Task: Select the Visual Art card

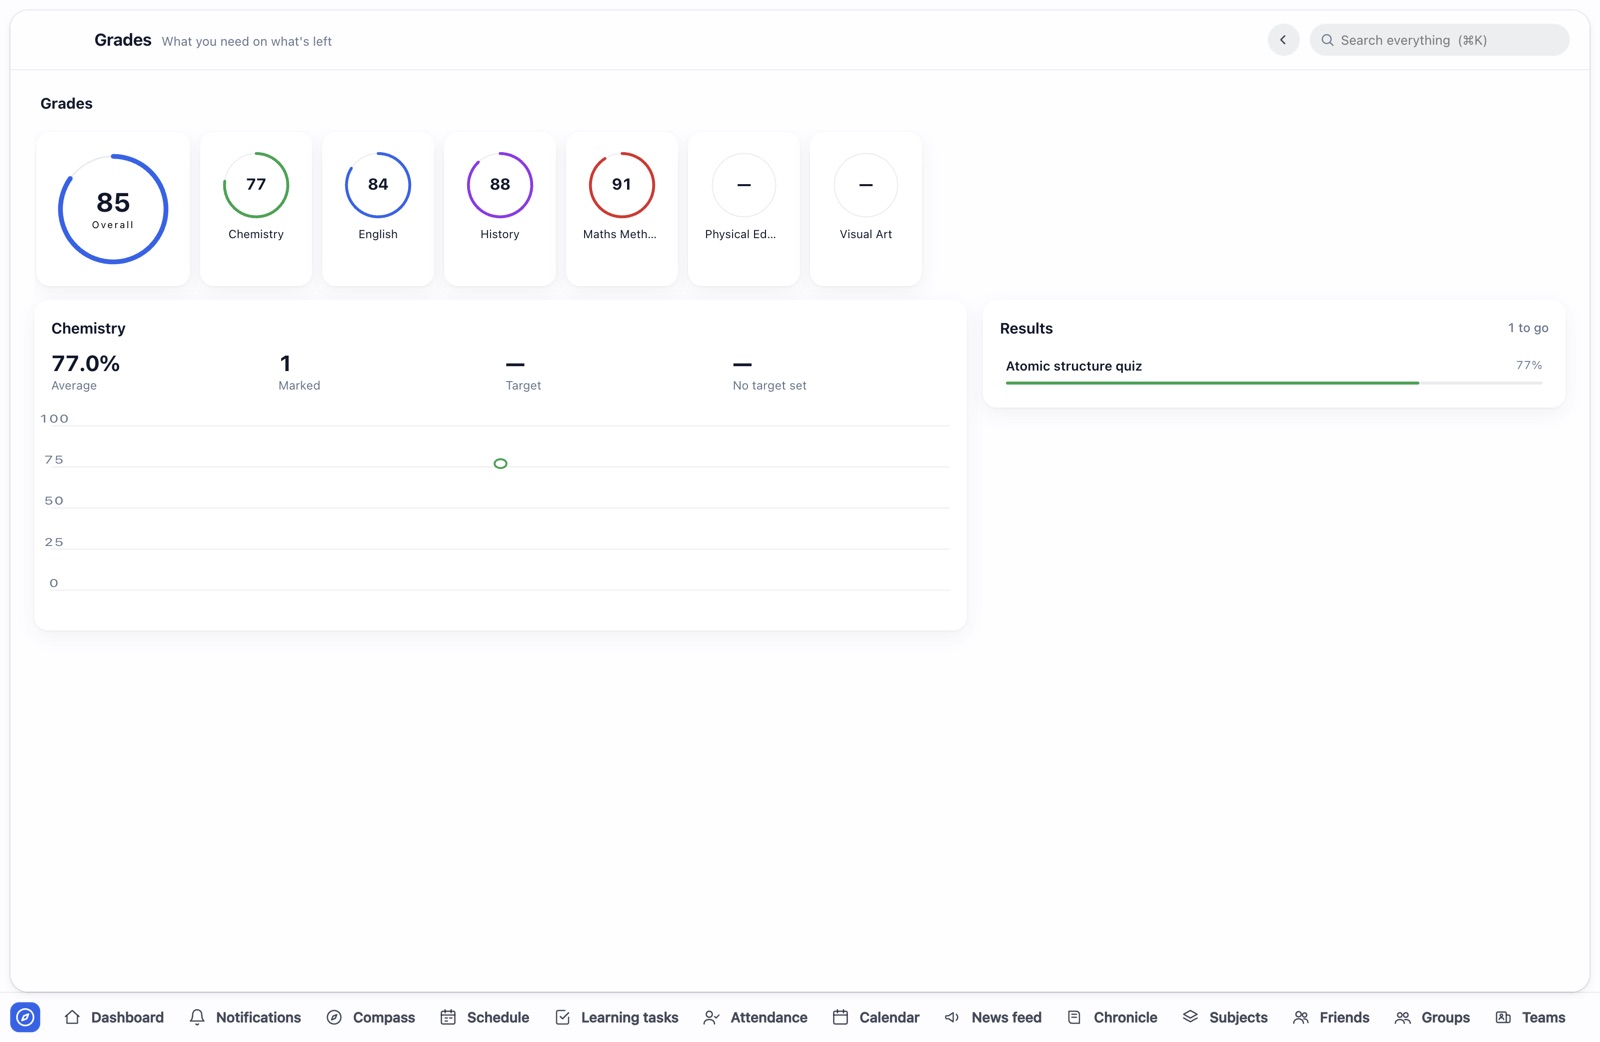Action: [866, 209]
